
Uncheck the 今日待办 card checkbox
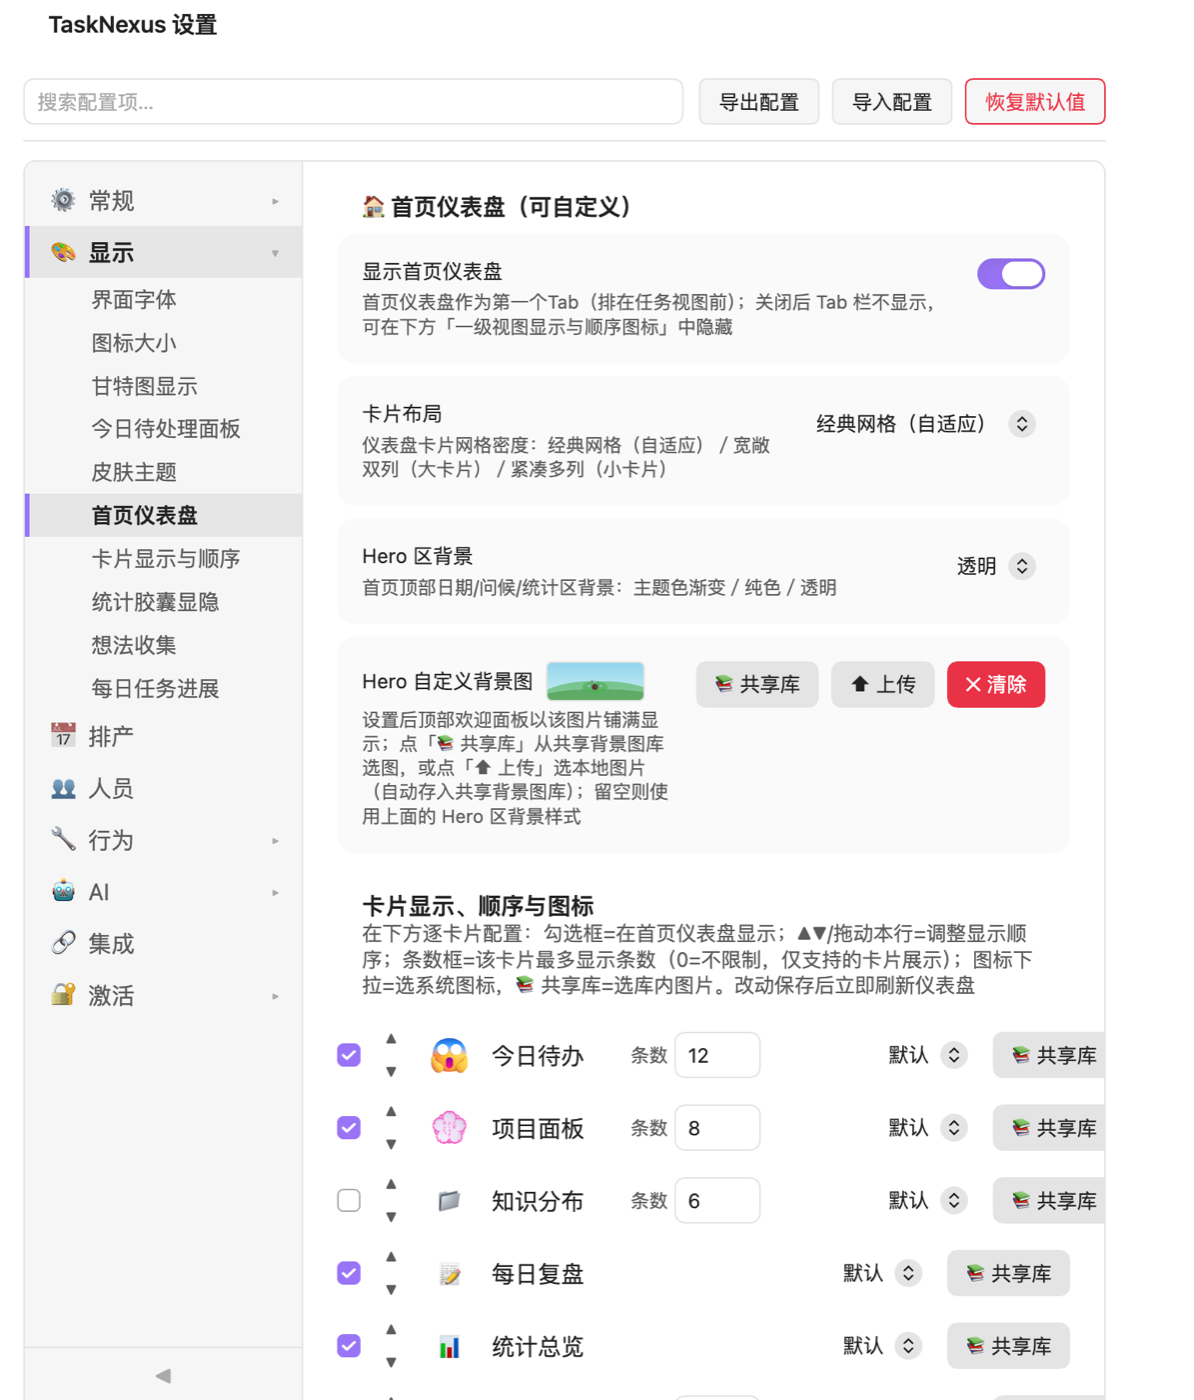pos(349,1055)
